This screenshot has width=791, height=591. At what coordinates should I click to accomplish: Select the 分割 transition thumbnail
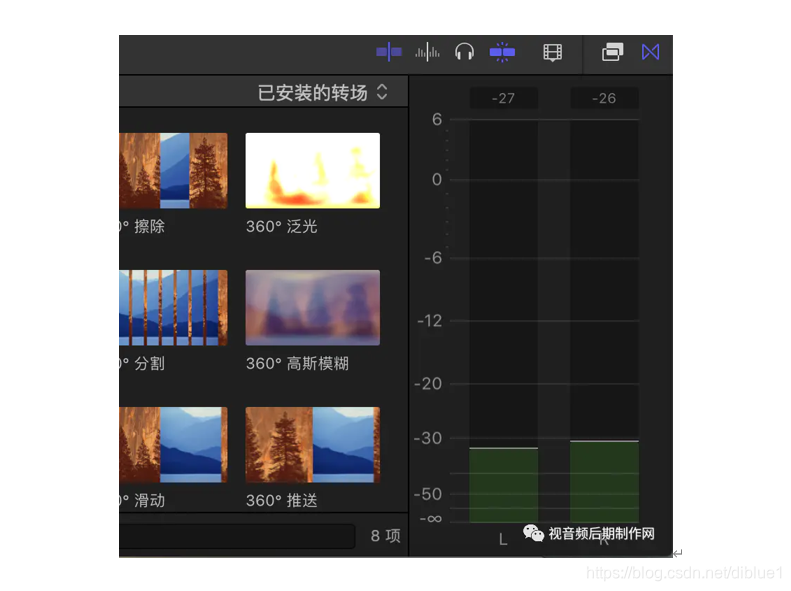click(174, 308)
